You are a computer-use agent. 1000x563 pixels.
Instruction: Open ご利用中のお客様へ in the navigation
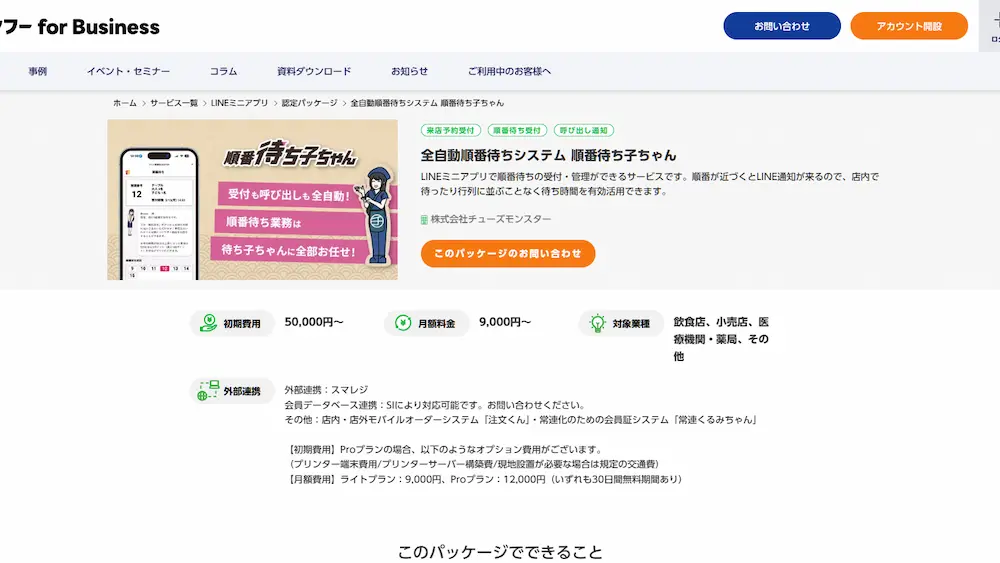(509, 72)
